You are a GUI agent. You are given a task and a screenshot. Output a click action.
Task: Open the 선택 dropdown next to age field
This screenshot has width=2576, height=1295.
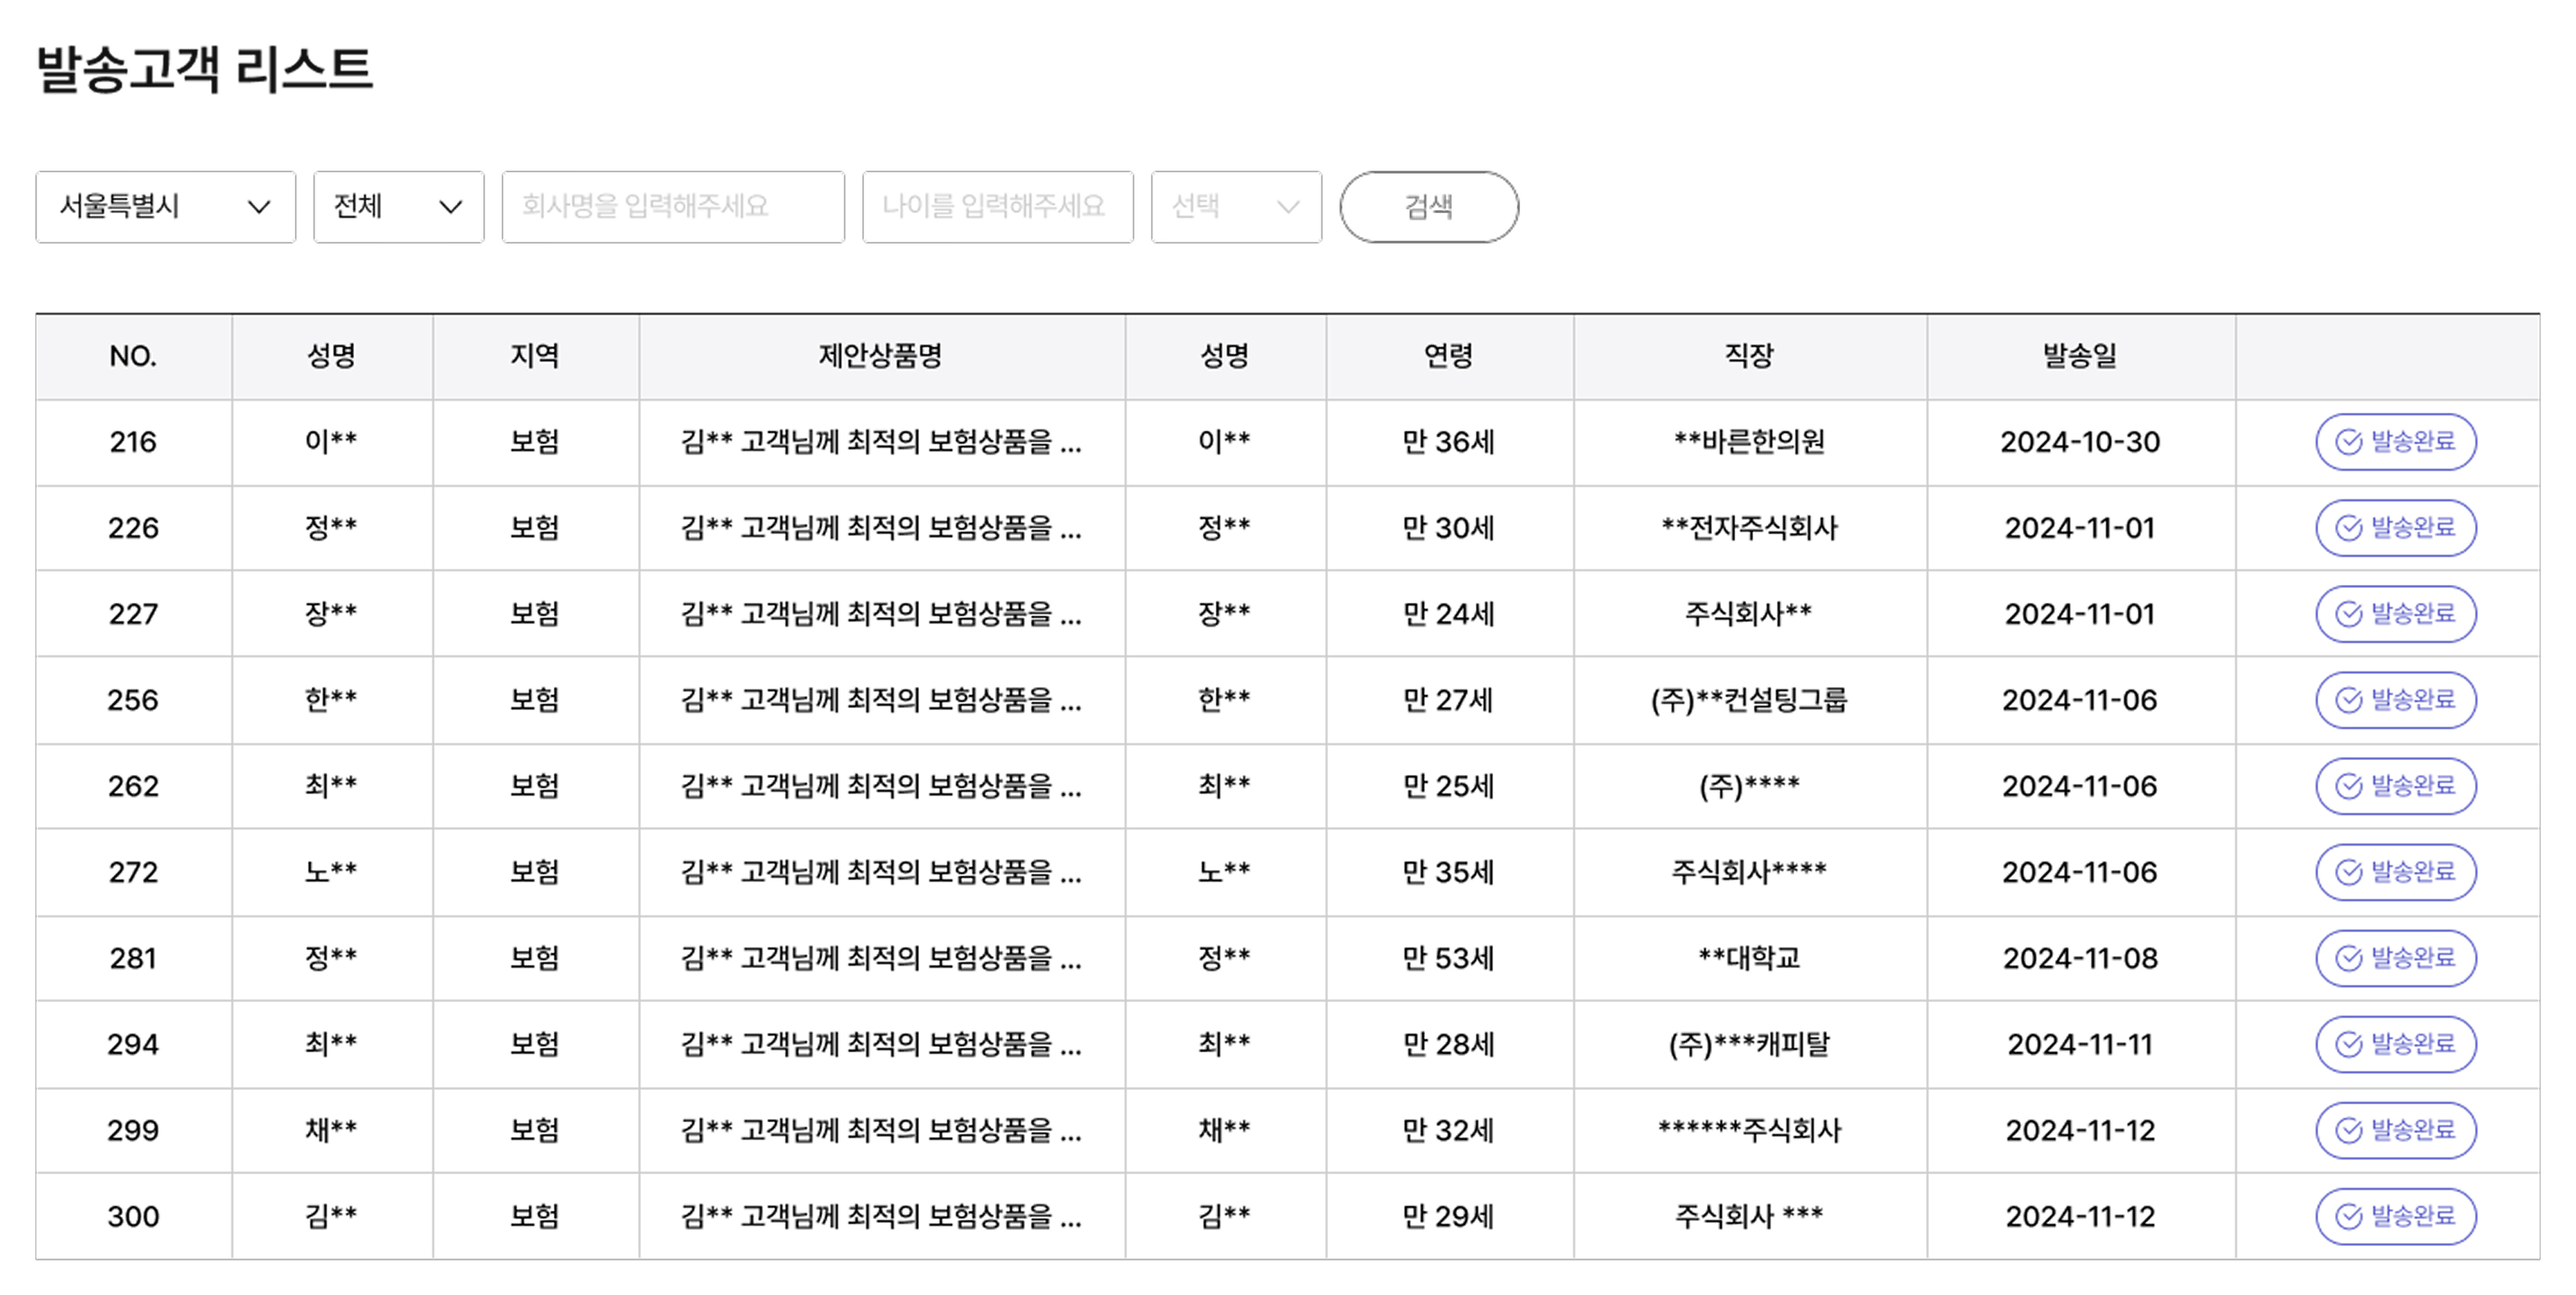pos(1236,207)
